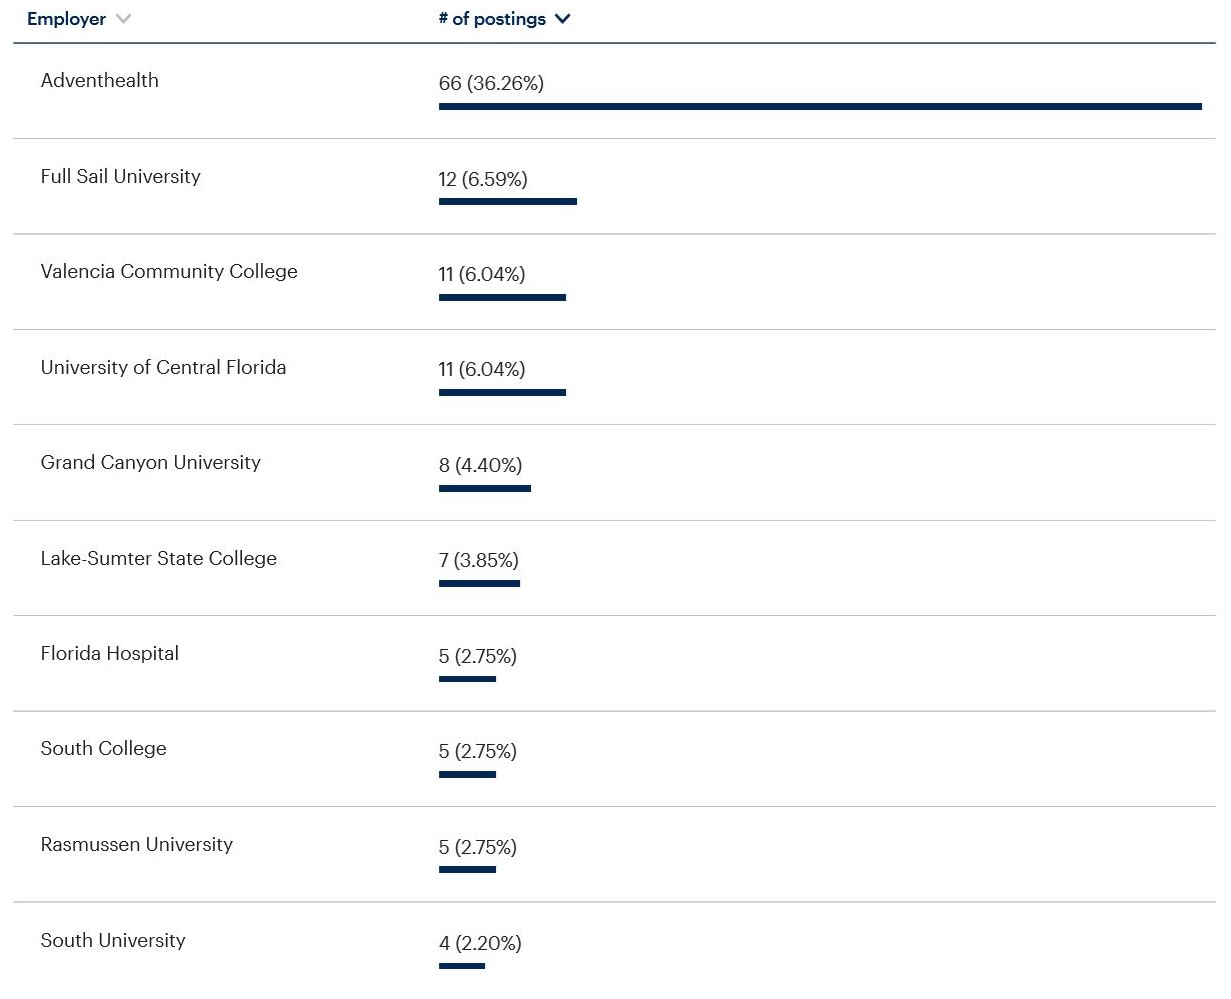
Task: Select the Adventhealth employer row
Action: tap(99, 81)
